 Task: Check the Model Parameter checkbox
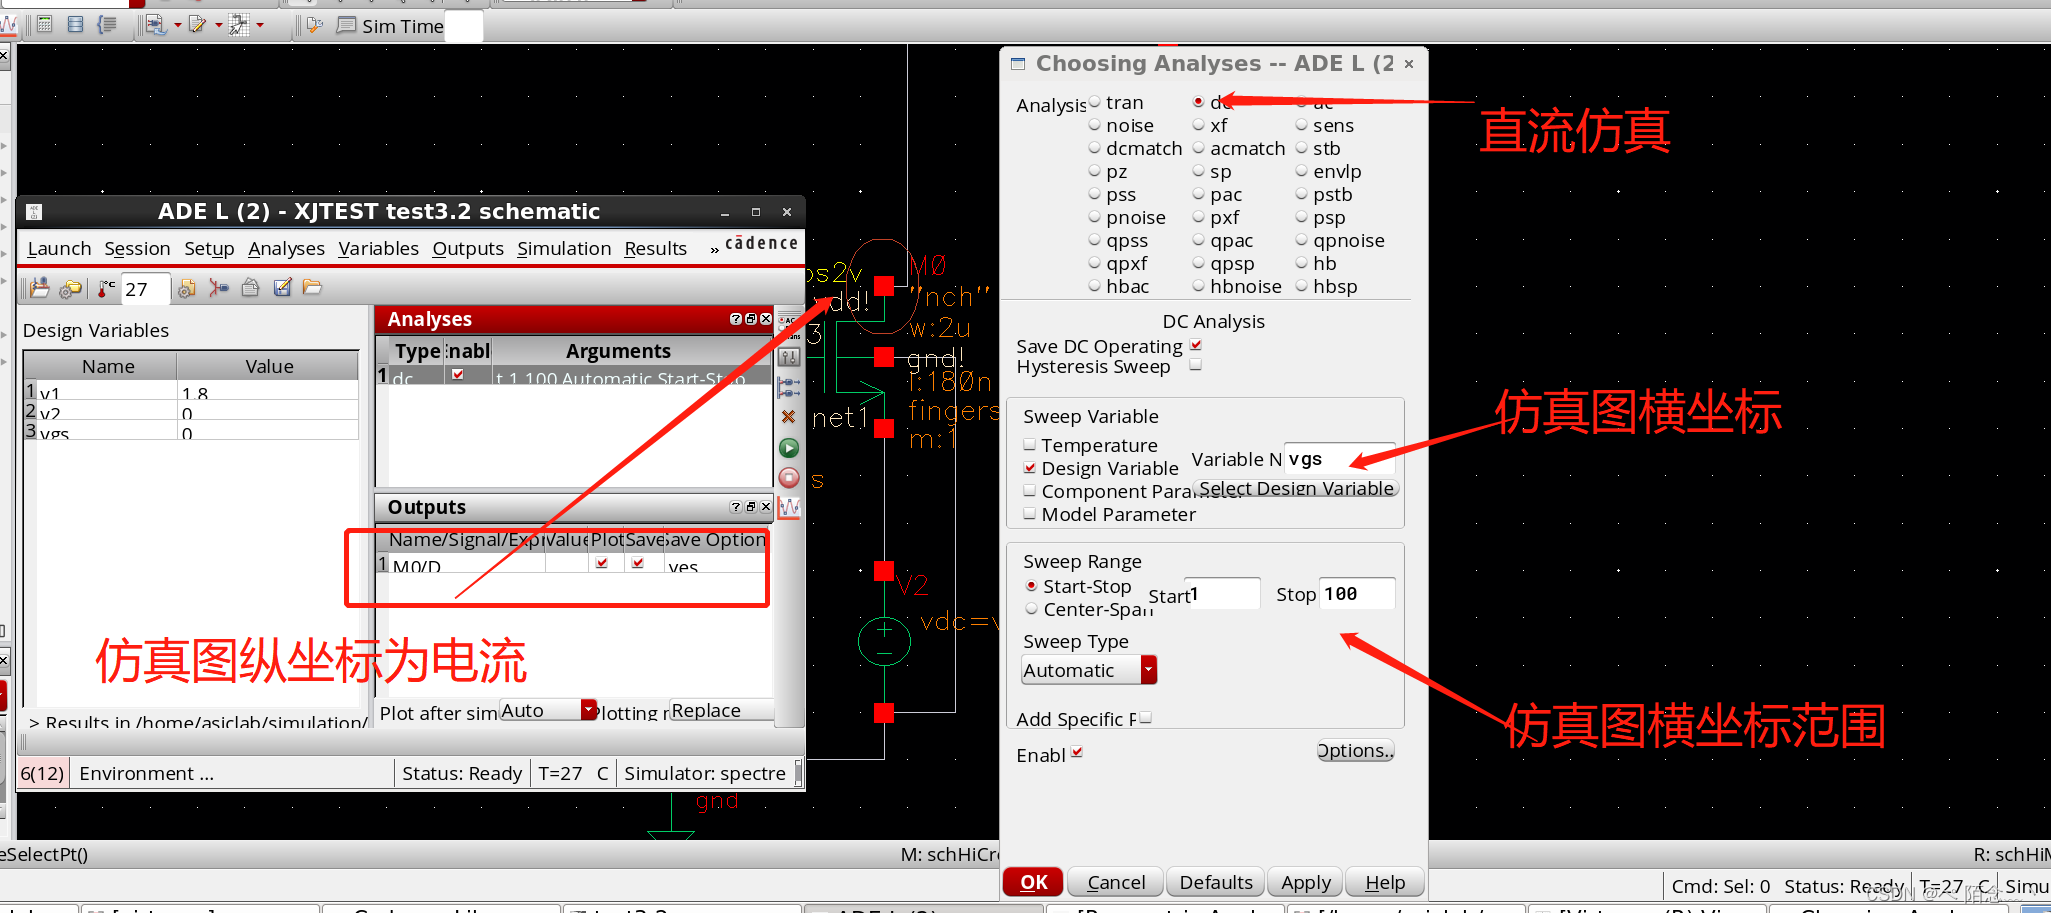point(1030,513)
